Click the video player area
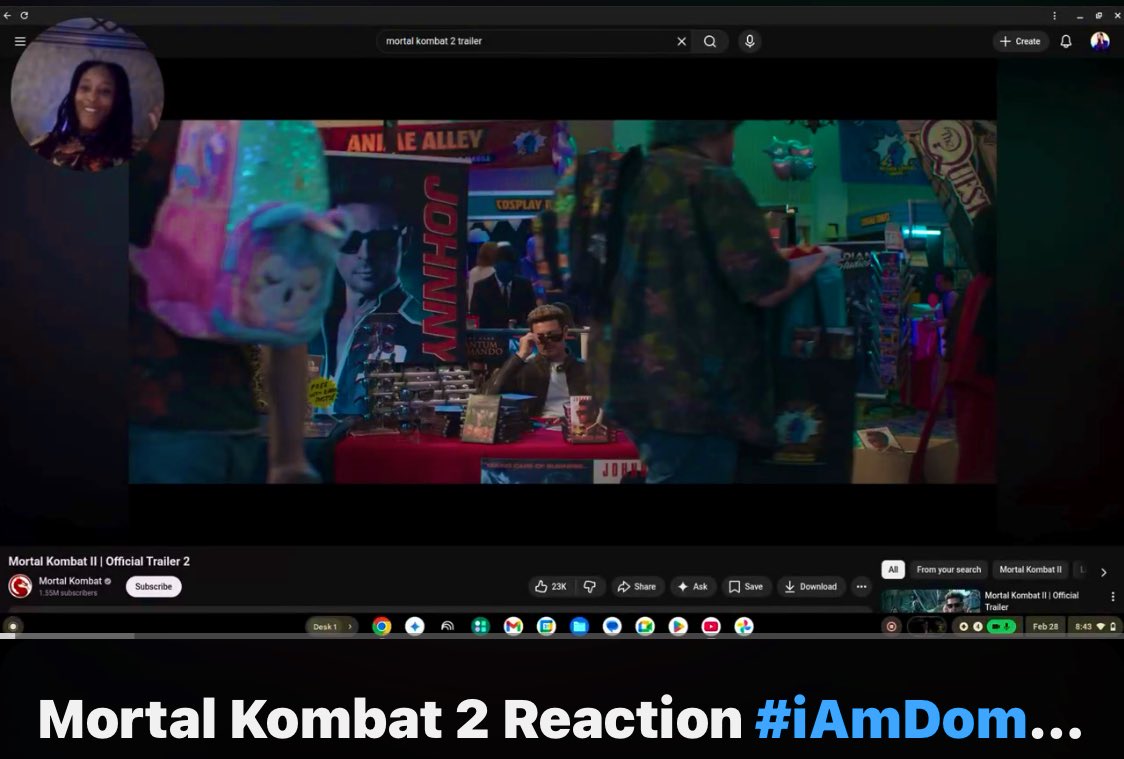This screenshot has width=1124, height=759. [563, 302]
